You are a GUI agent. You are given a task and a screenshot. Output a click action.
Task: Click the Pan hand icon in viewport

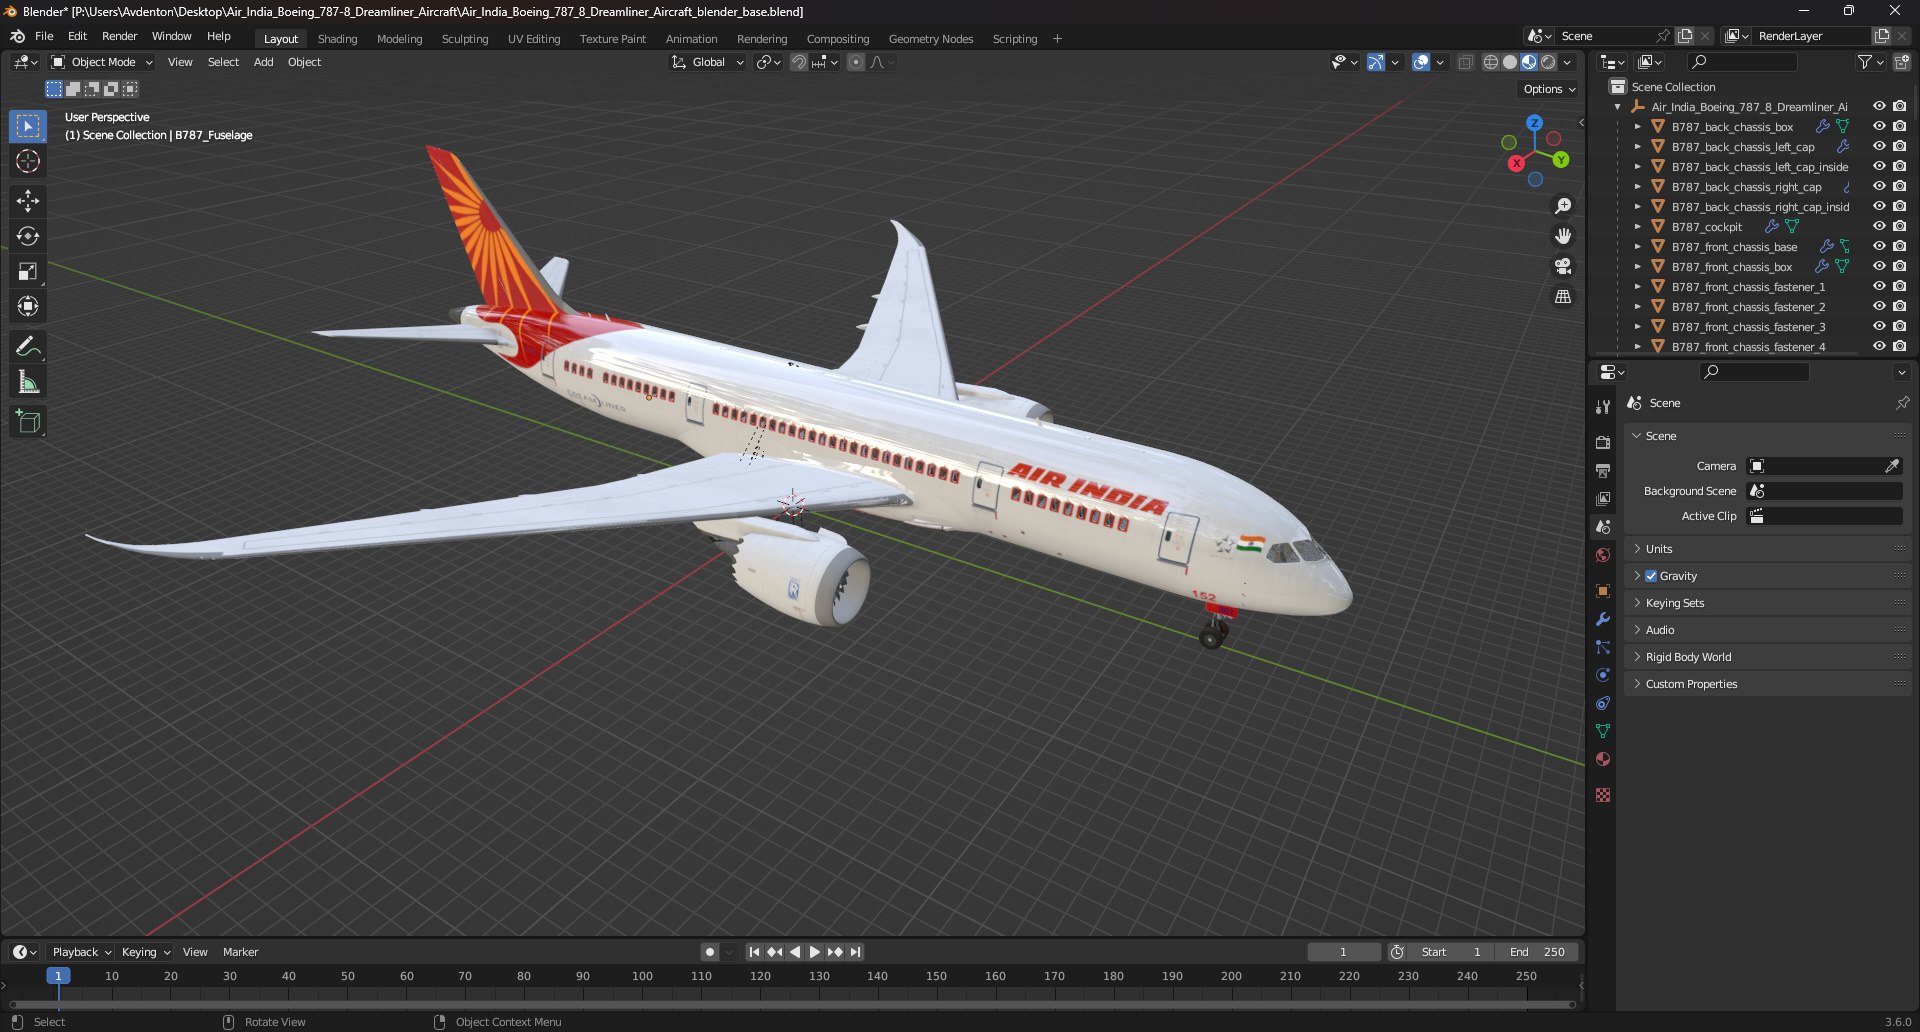click(1562, 236)
